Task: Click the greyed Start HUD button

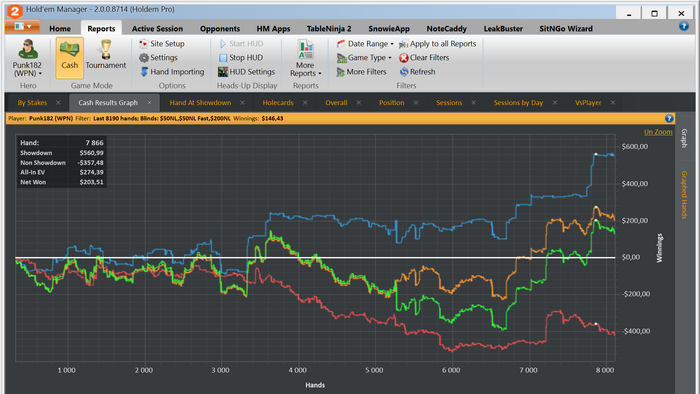Action: tap(241, 44)
